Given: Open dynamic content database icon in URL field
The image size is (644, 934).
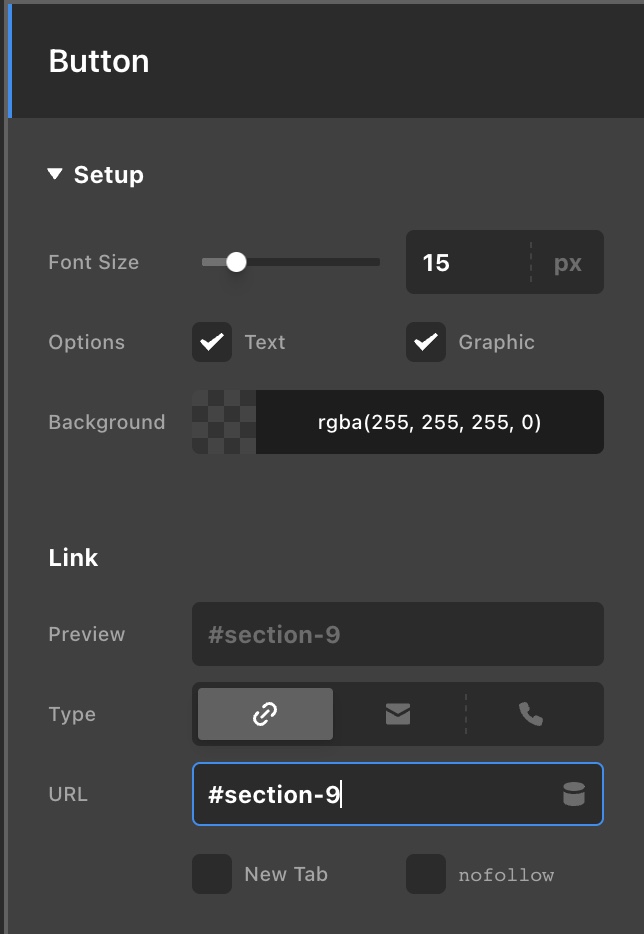Looking at the screenshot, I should coord(574,795).
